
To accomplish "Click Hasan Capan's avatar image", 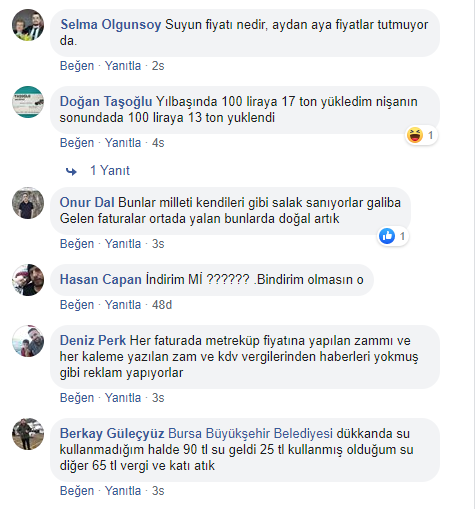I will point(28,280).
